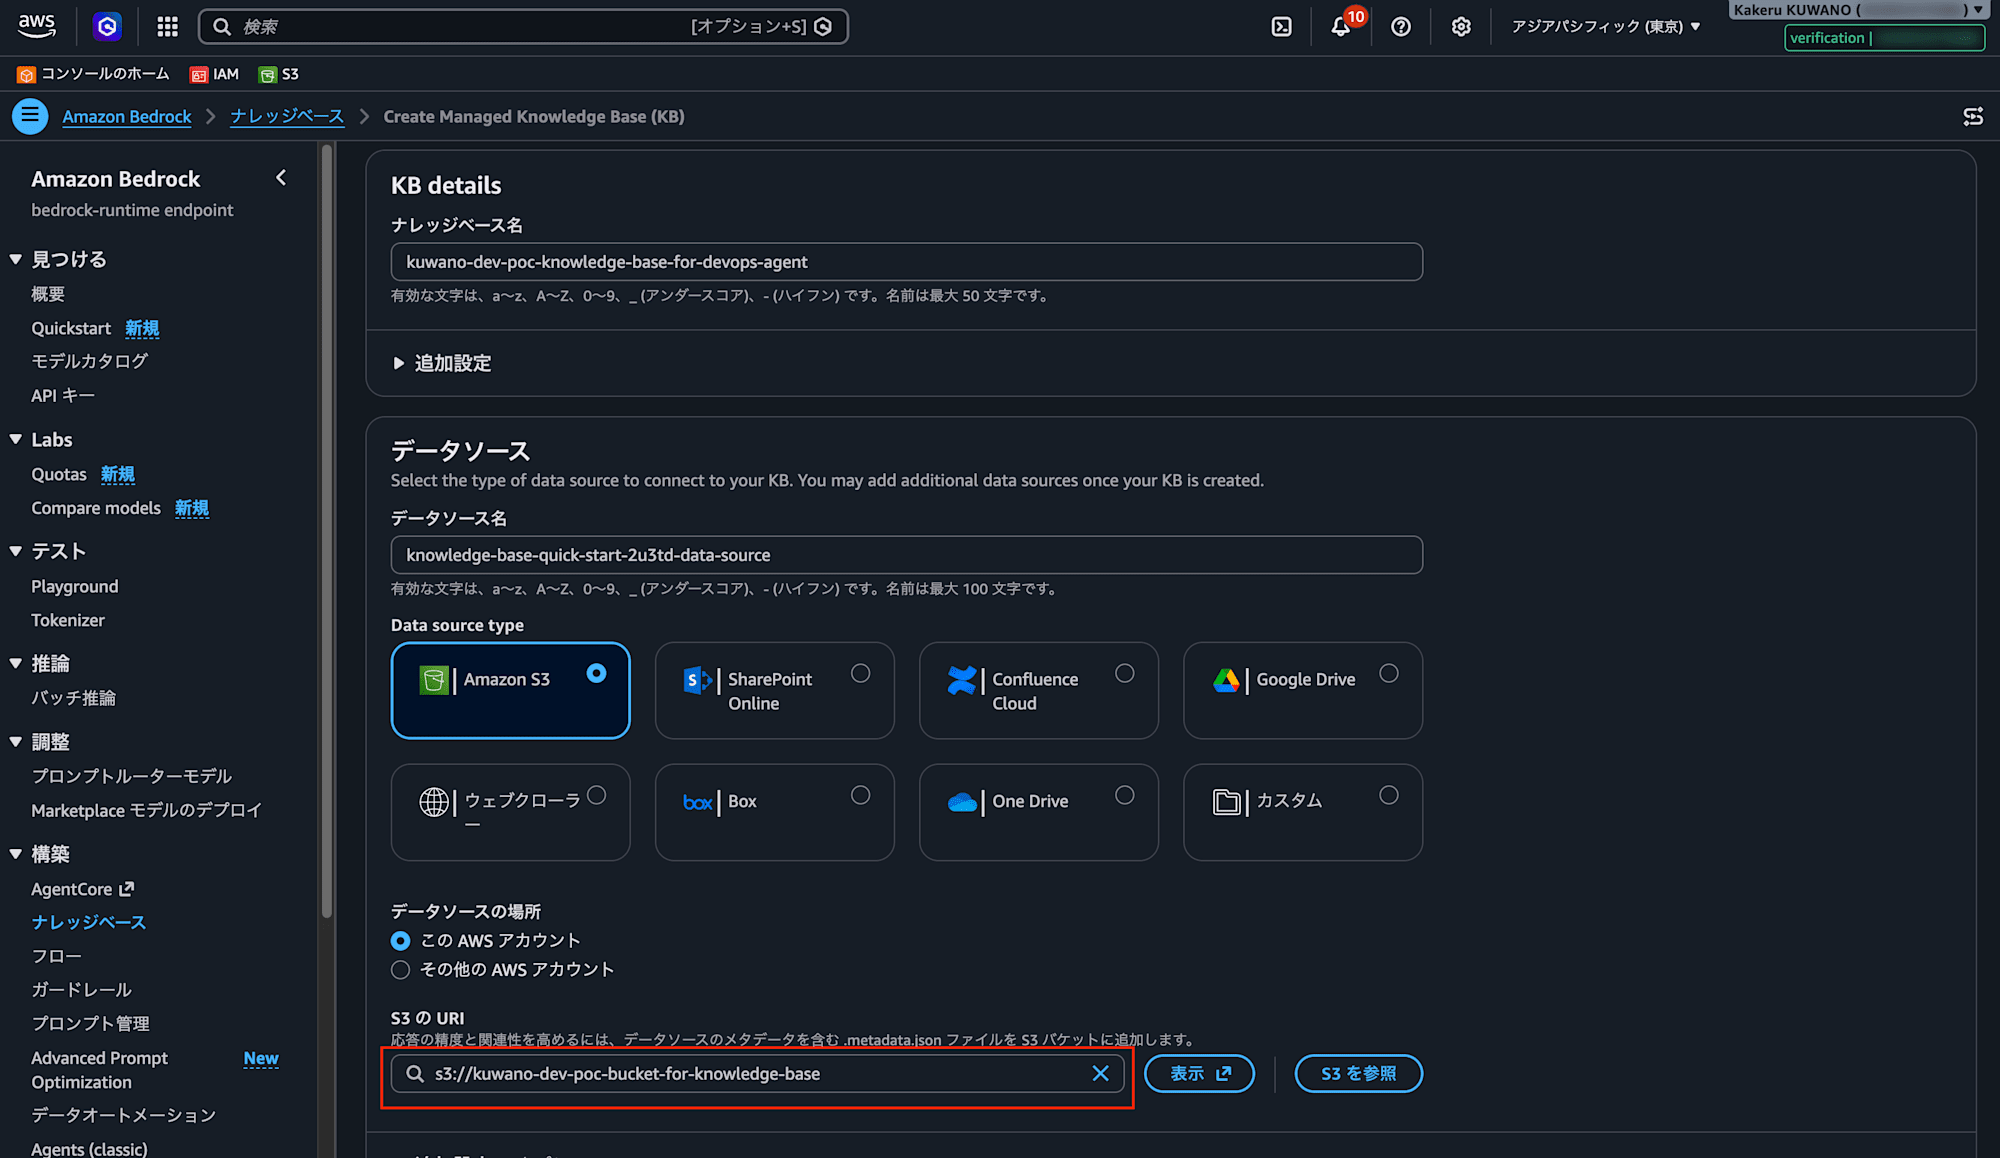The width and height of the screenshot is (2000, 1158).
Task: Click the 表示 button beside S3 URI
Action: tap(1199, 1074)
